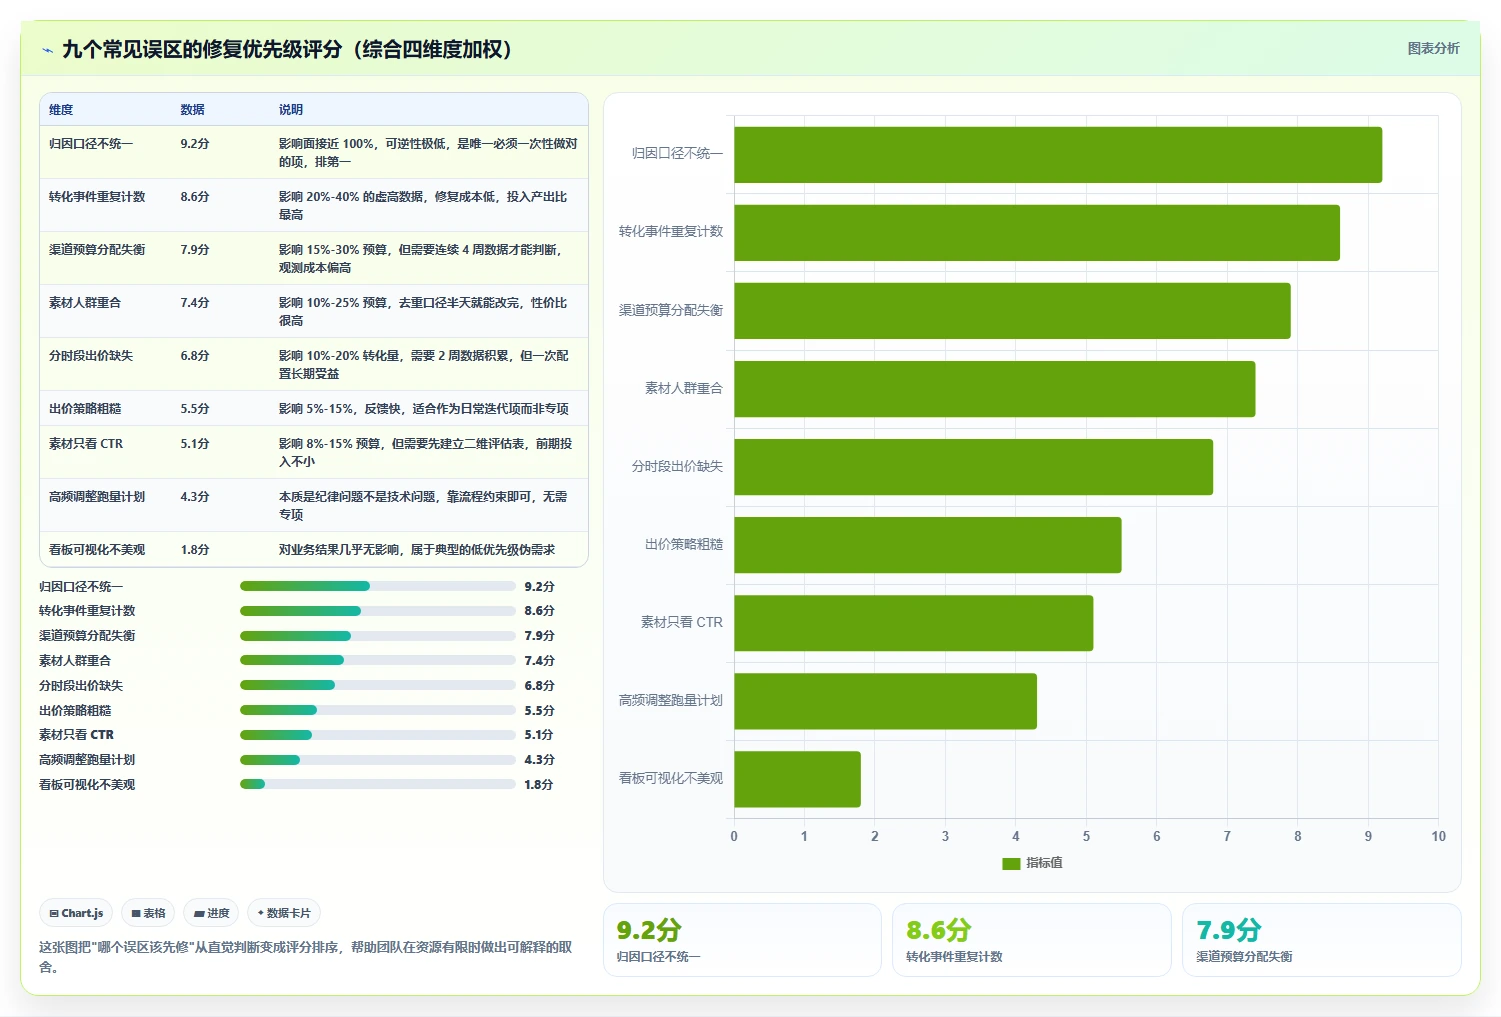Select 素材只看 CTR in the table

[x=86, y=444]
